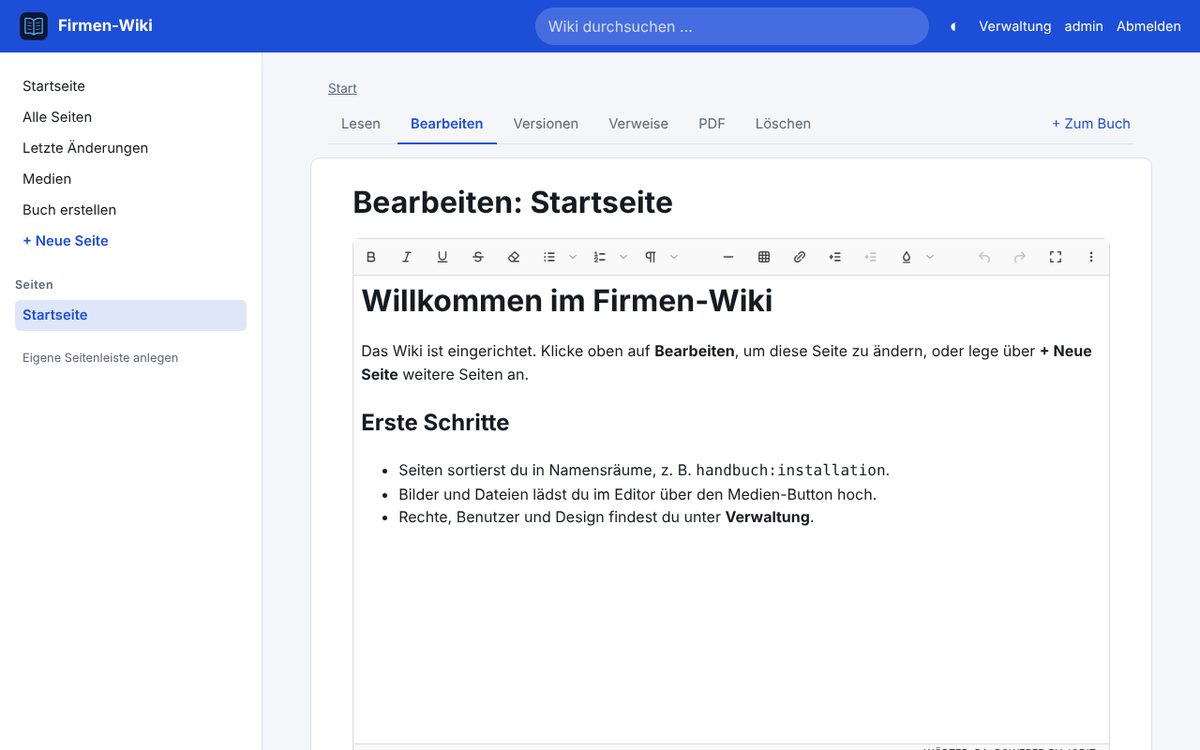Decrease indent of the text
This screenshot has width=1200, height=750.
pos(871,257)
